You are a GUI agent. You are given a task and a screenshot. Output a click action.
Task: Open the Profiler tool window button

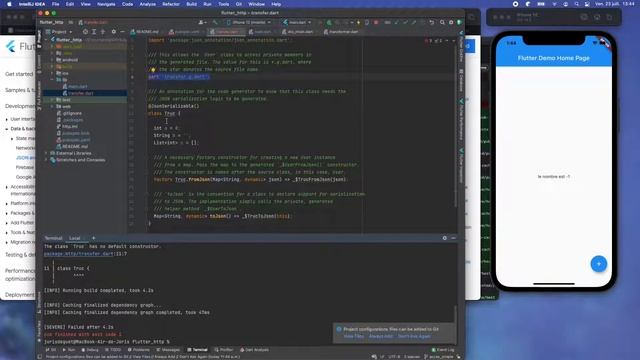[x=224, y=350]
